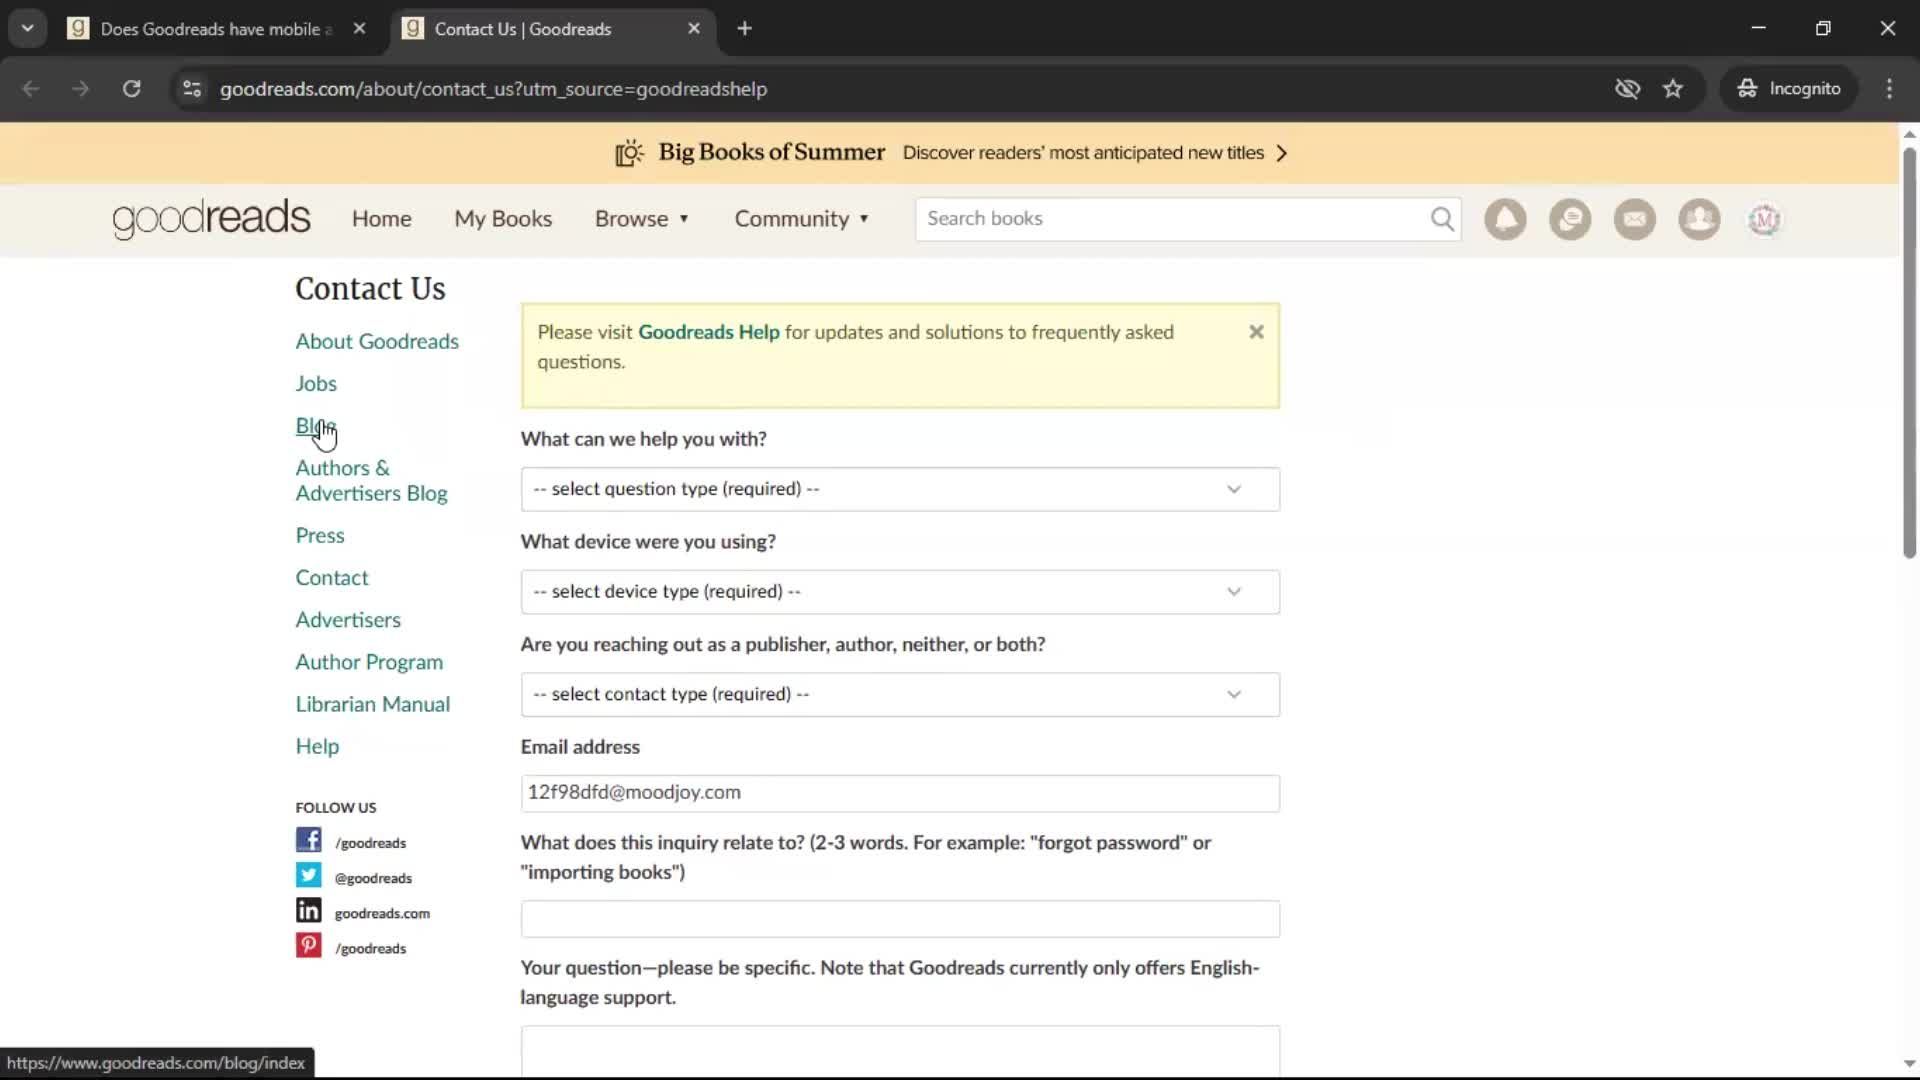Bookmark this page with star icon

(x=1673, y=89)
